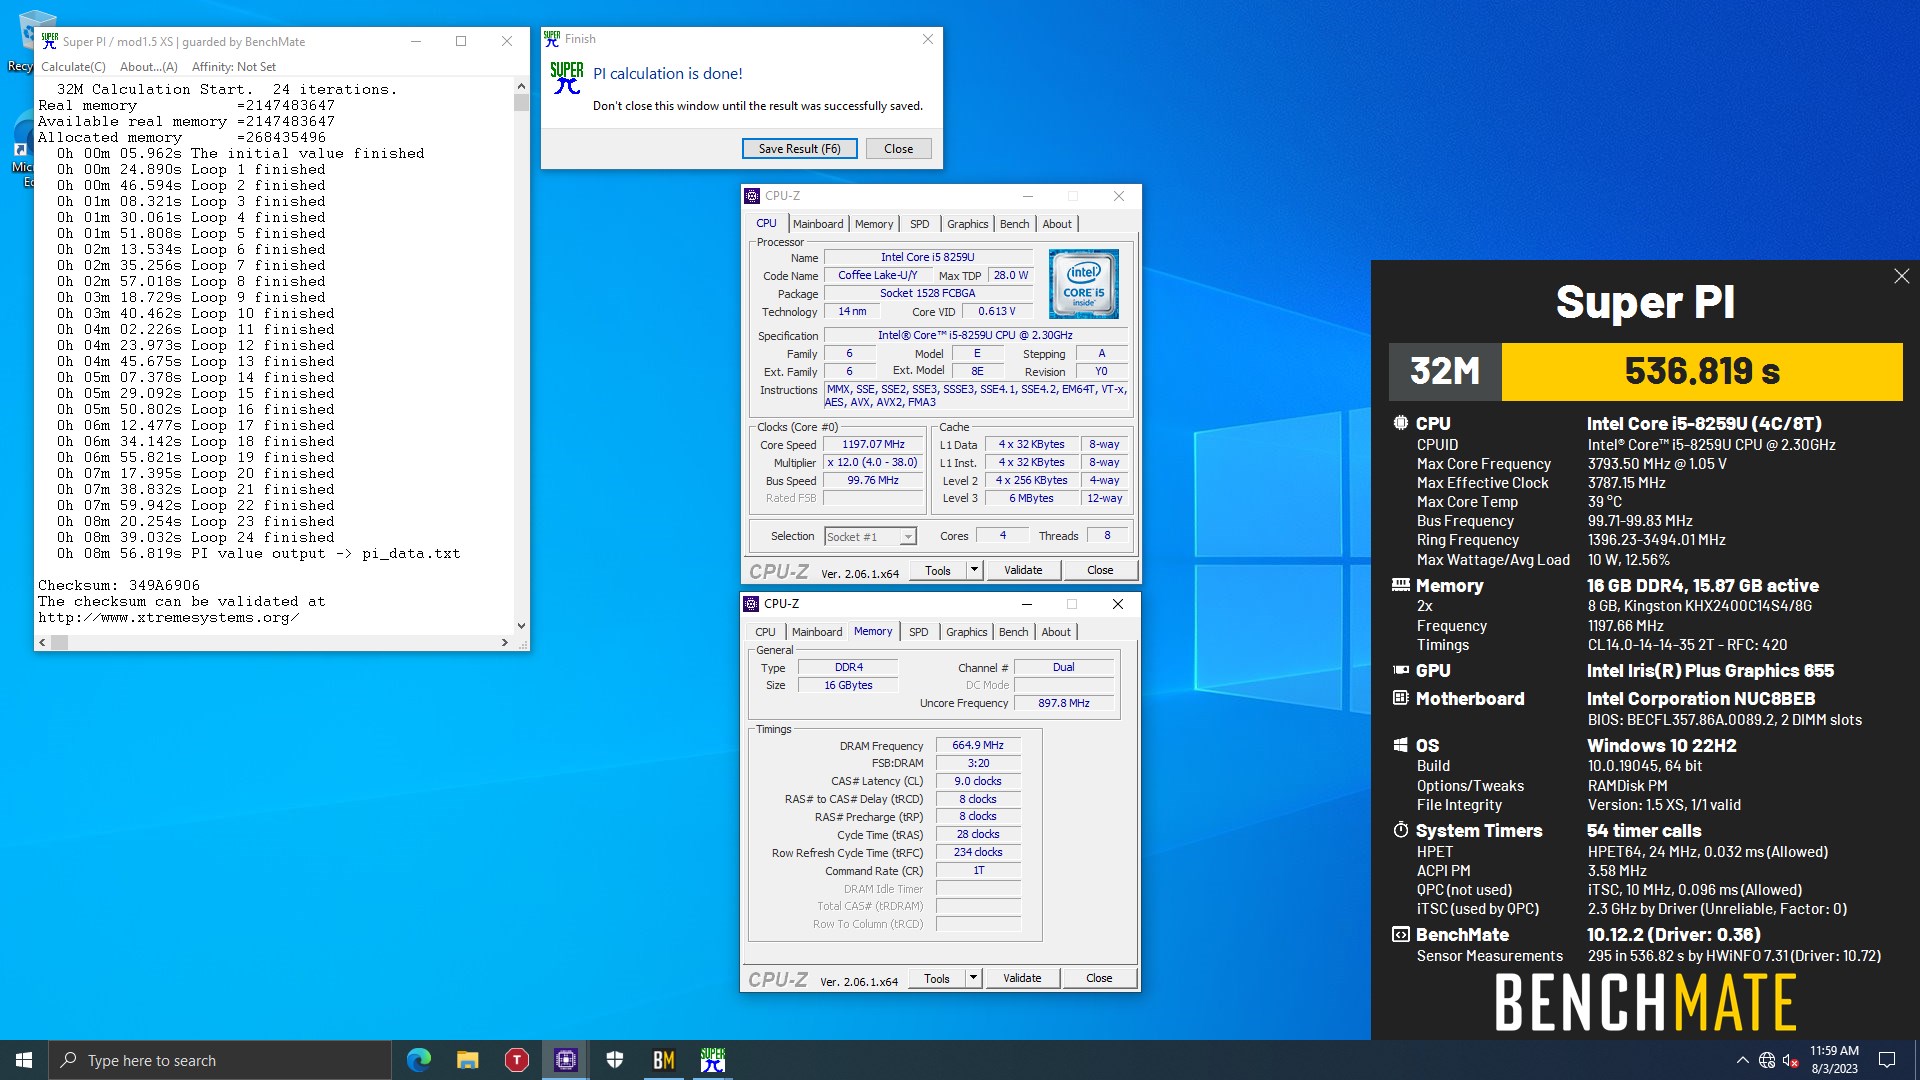Open File Explorer from taskbar
This screenshot has height=1080, width=1920.
[x=468, y=1060]
